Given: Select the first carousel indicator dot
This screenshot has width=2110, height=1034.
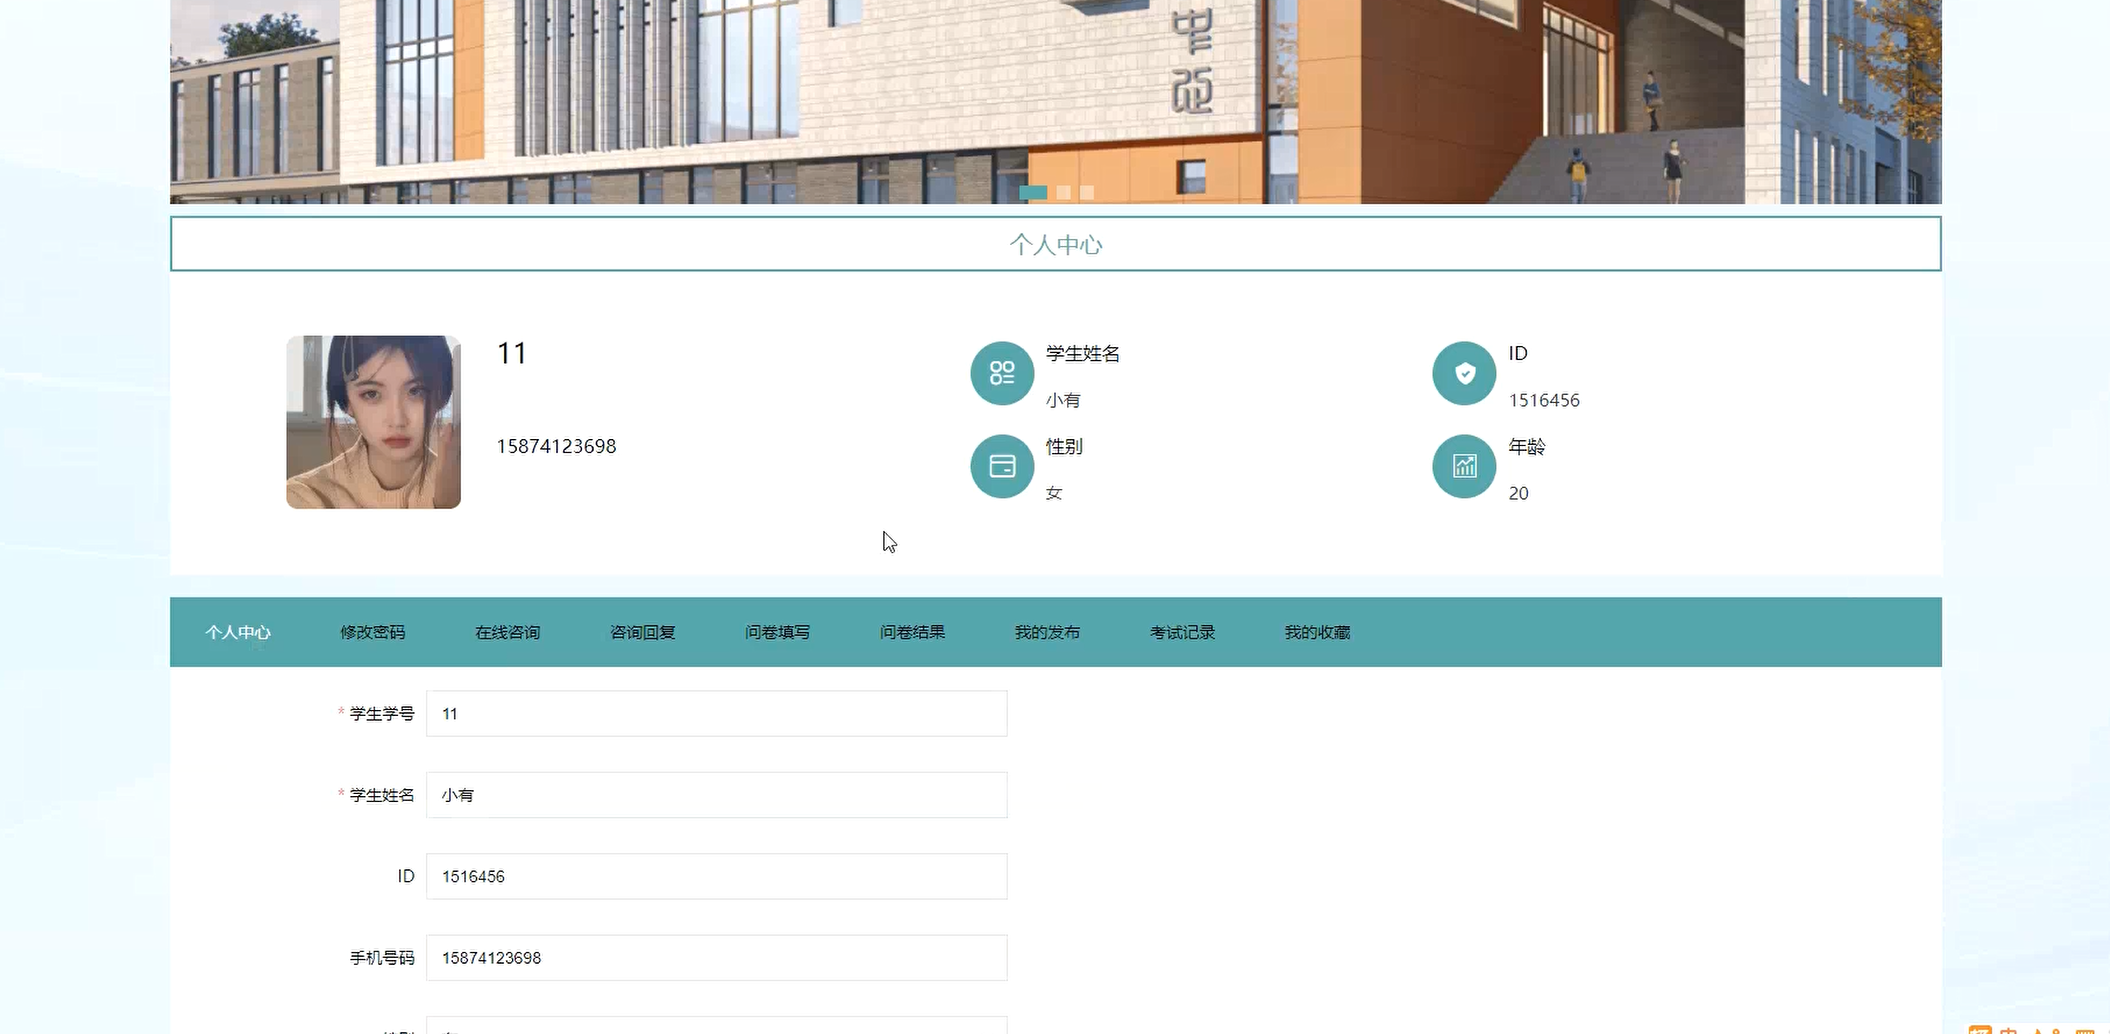Looking at the screenshot, I should [1033, 192].
